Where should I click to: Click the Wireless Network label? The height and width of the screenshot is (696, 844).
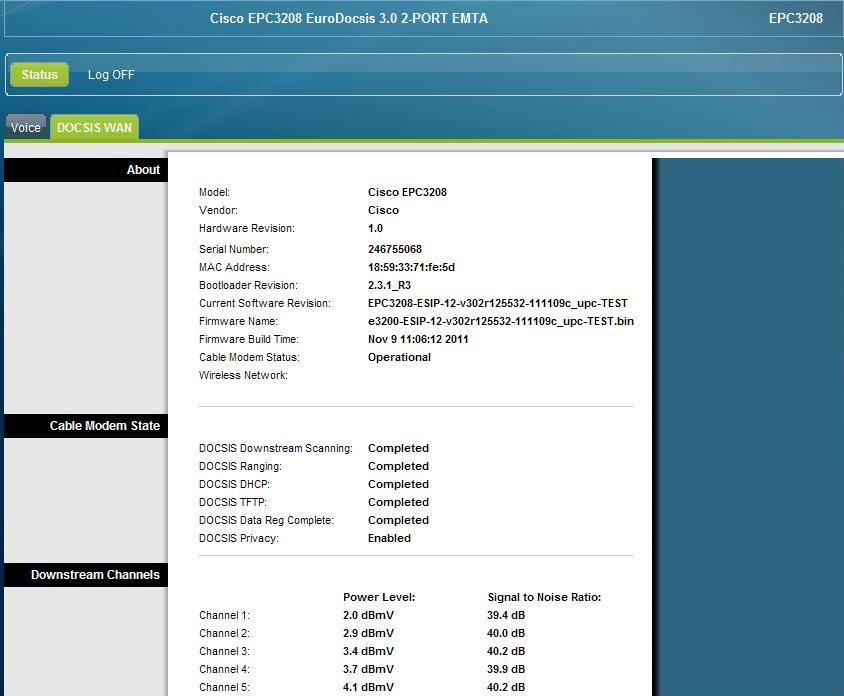pos(243,375)
